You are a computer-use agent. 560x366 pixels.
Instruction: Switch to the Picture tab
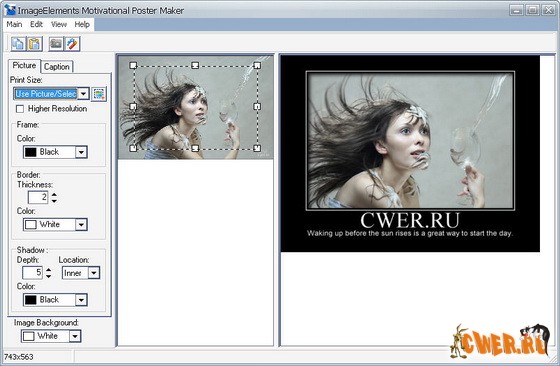point(24,66)
